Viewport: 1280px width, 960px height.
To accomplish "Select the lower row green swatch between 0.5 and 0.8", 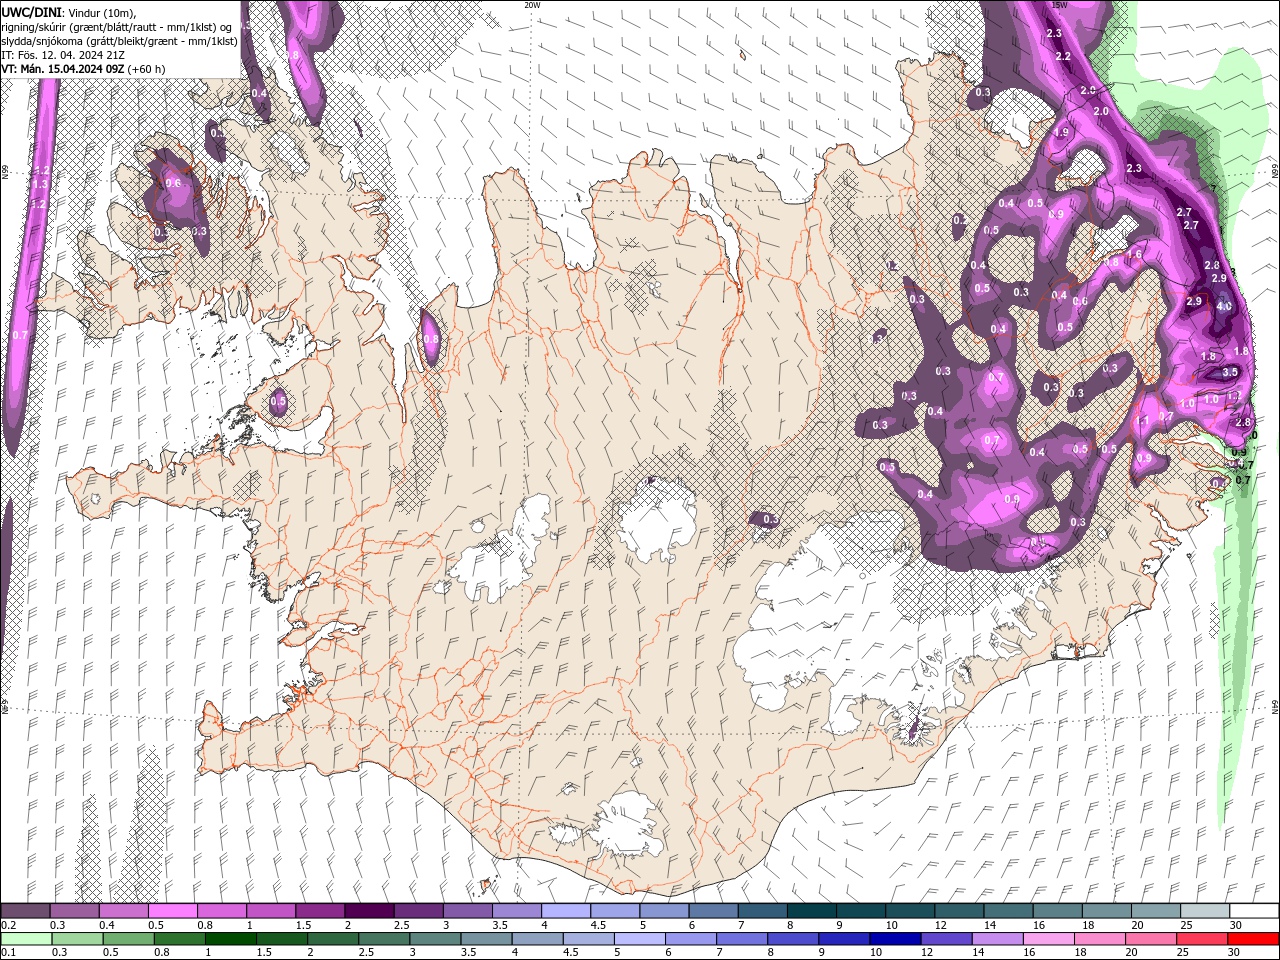I will [x=128, y=939].
